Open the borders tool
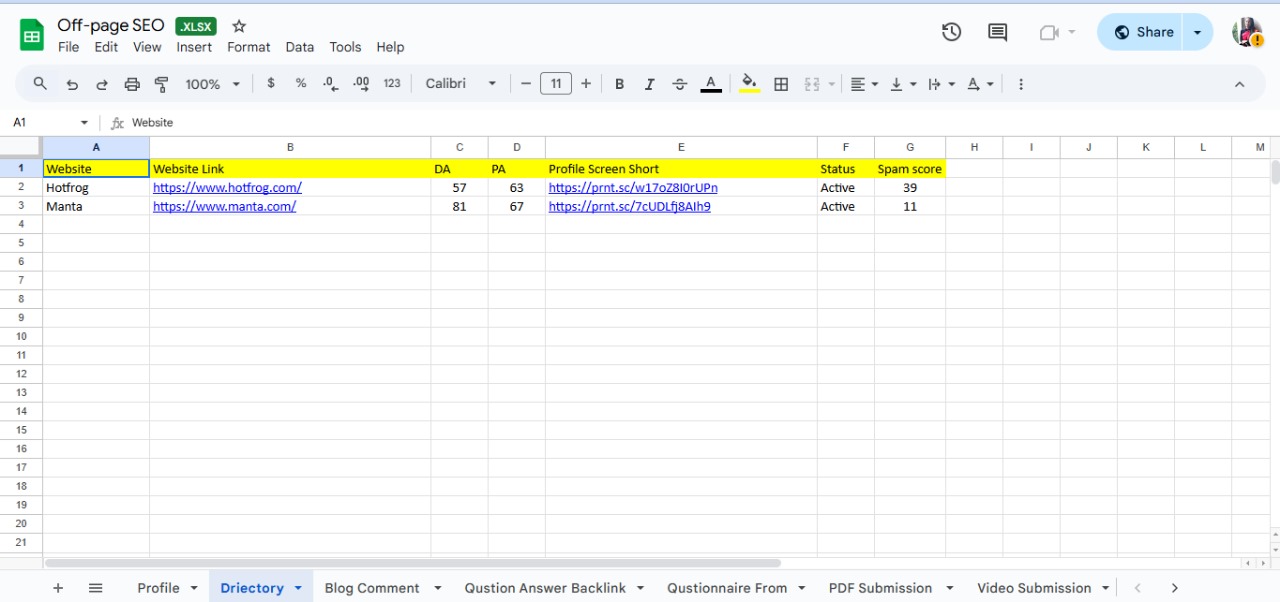 782,84
